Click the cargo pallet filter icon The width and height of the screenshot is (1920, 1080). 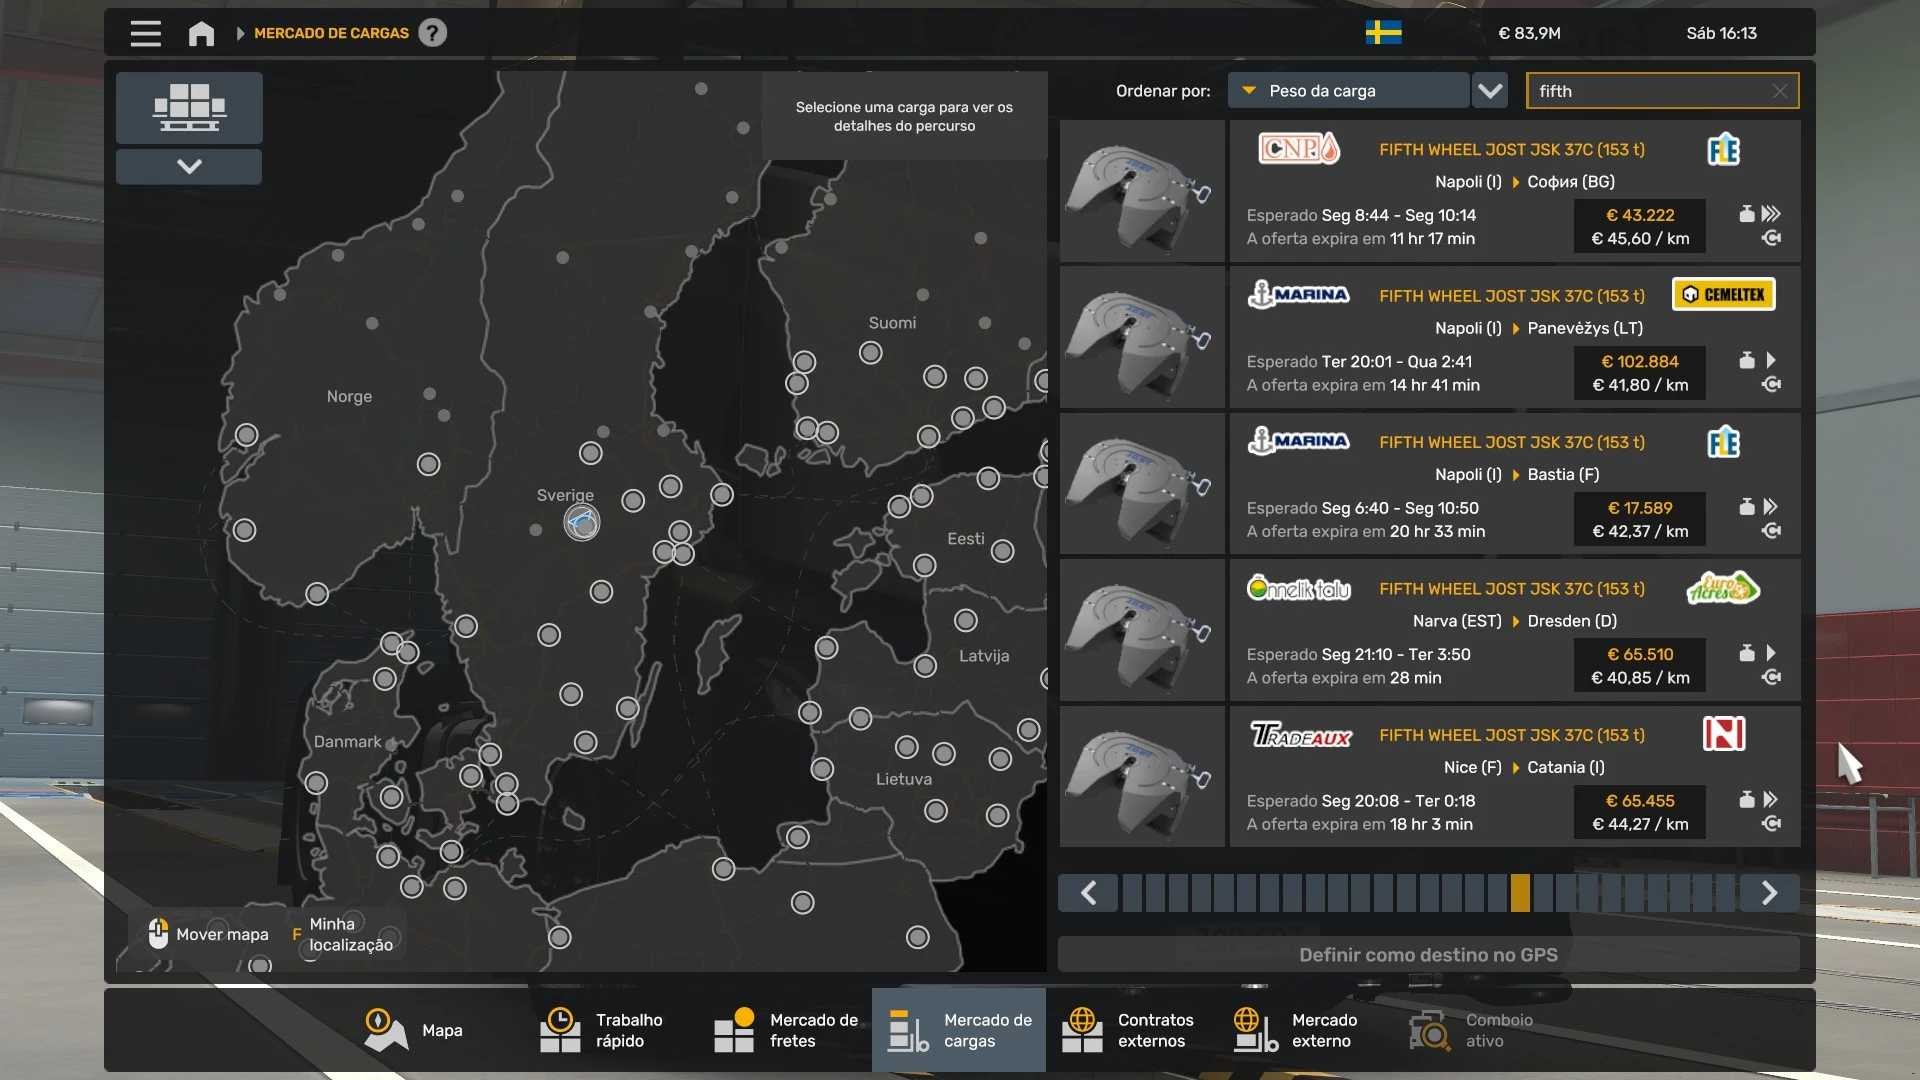click(x=189, y=107)
